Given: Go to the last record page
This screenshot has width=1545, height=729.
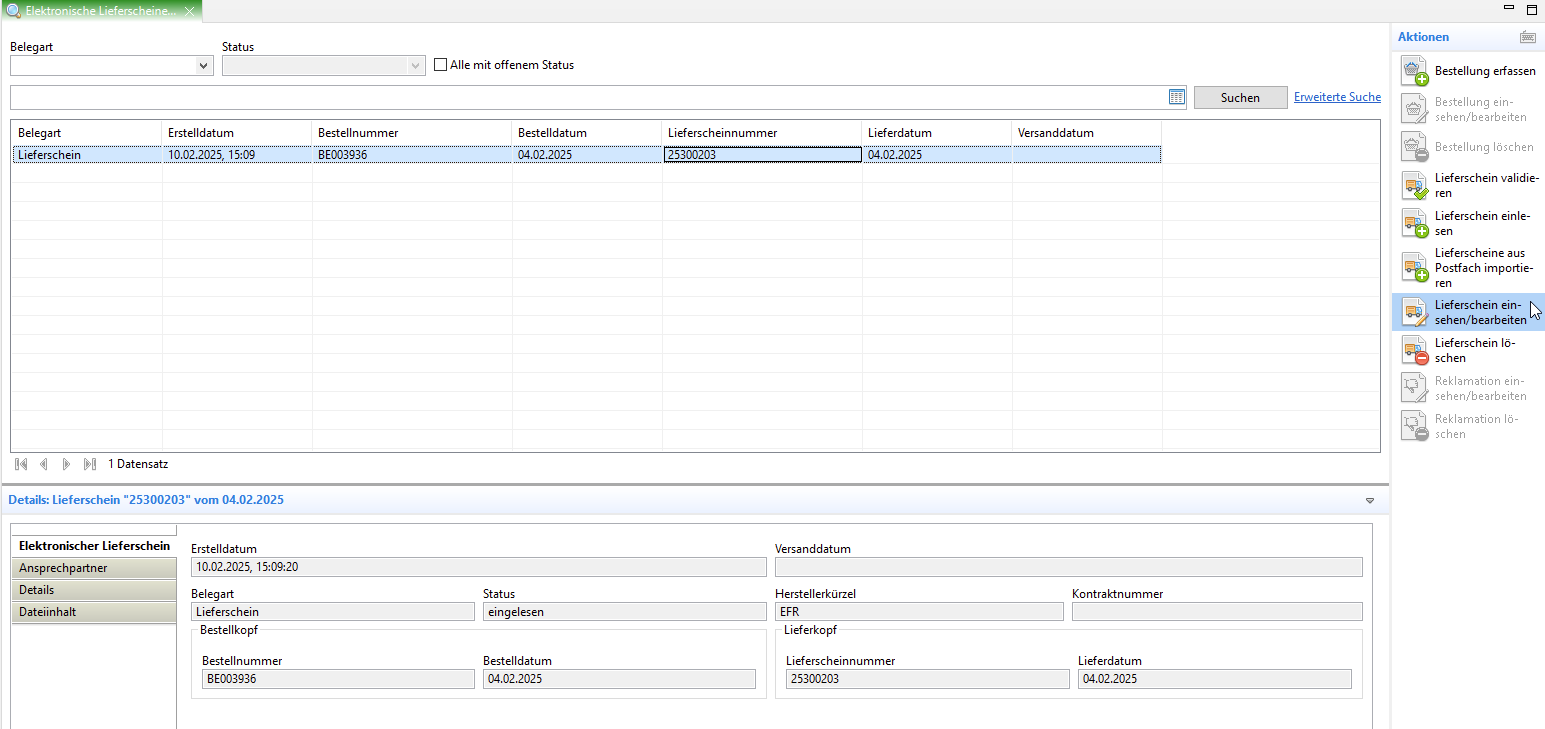Looking at the screenshot, I should (90, 464).
